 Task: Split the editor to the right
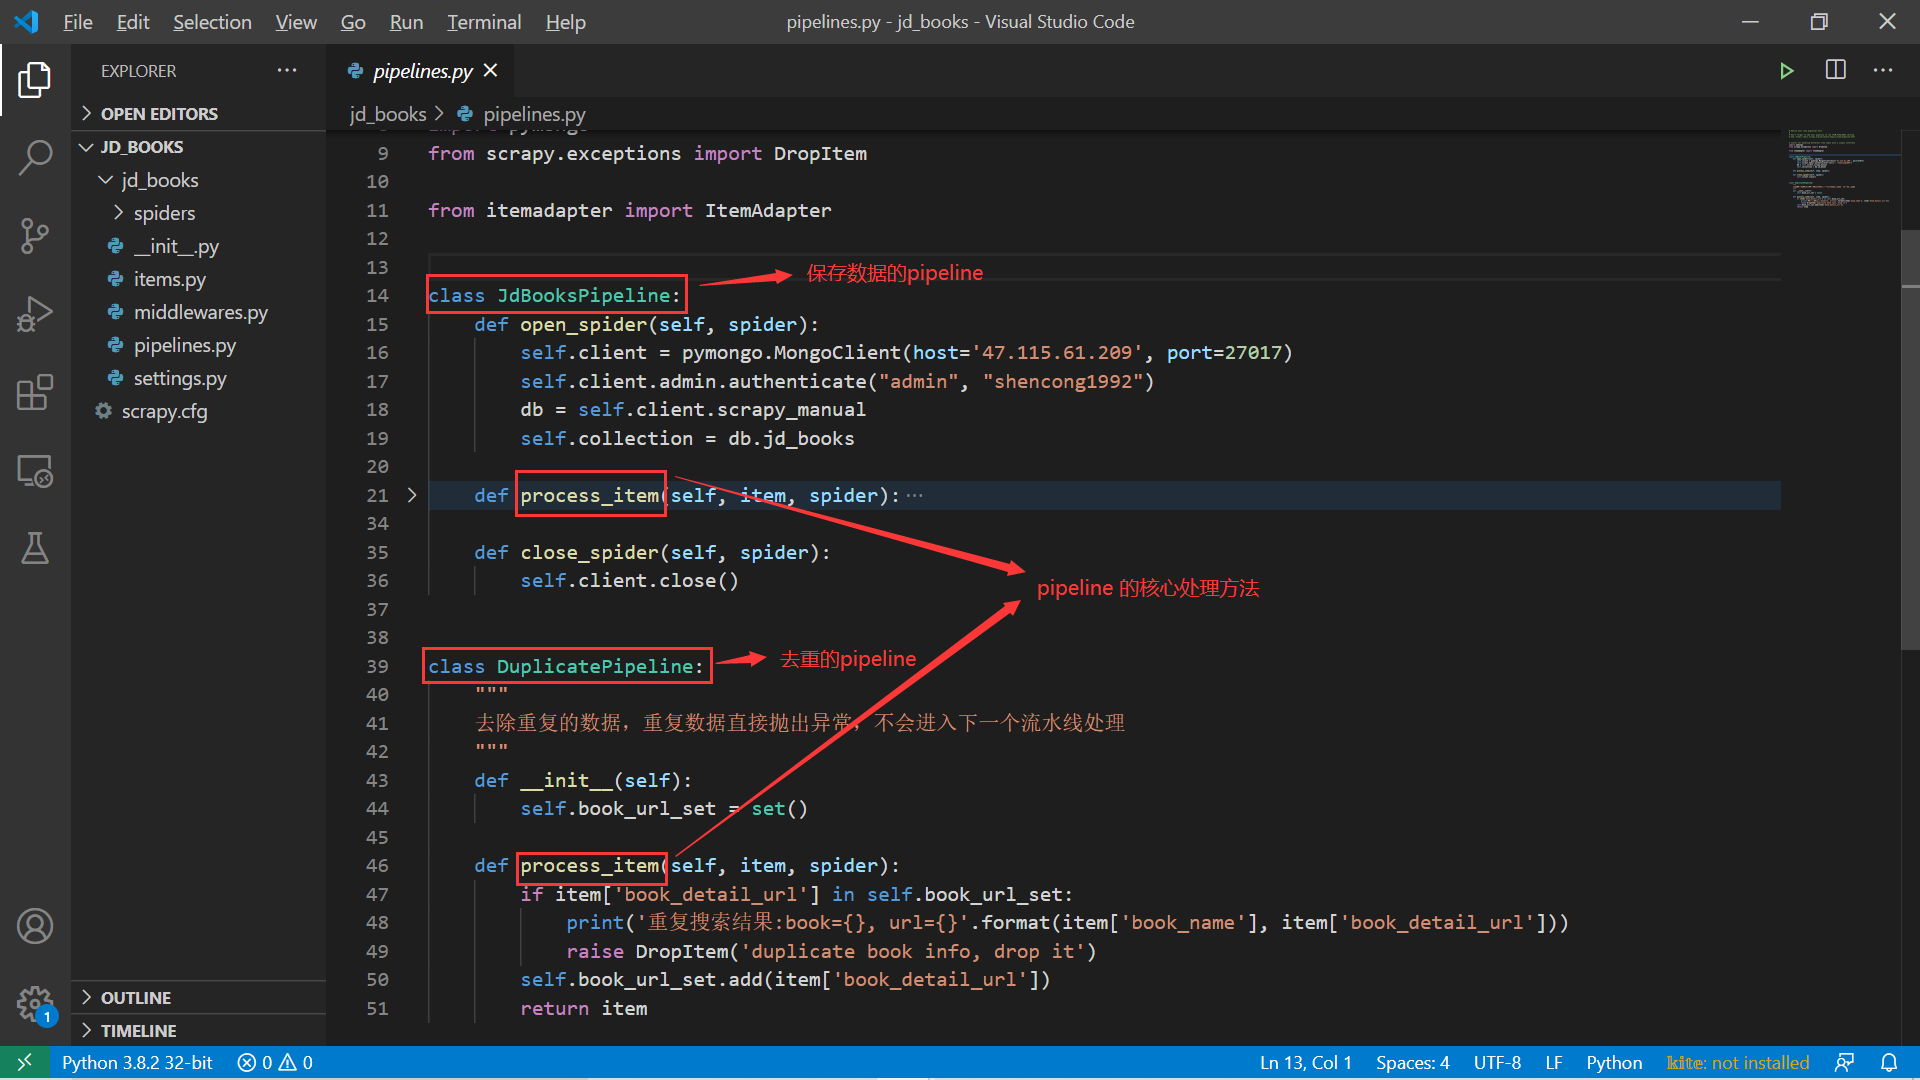click(x=1836, y=70)
